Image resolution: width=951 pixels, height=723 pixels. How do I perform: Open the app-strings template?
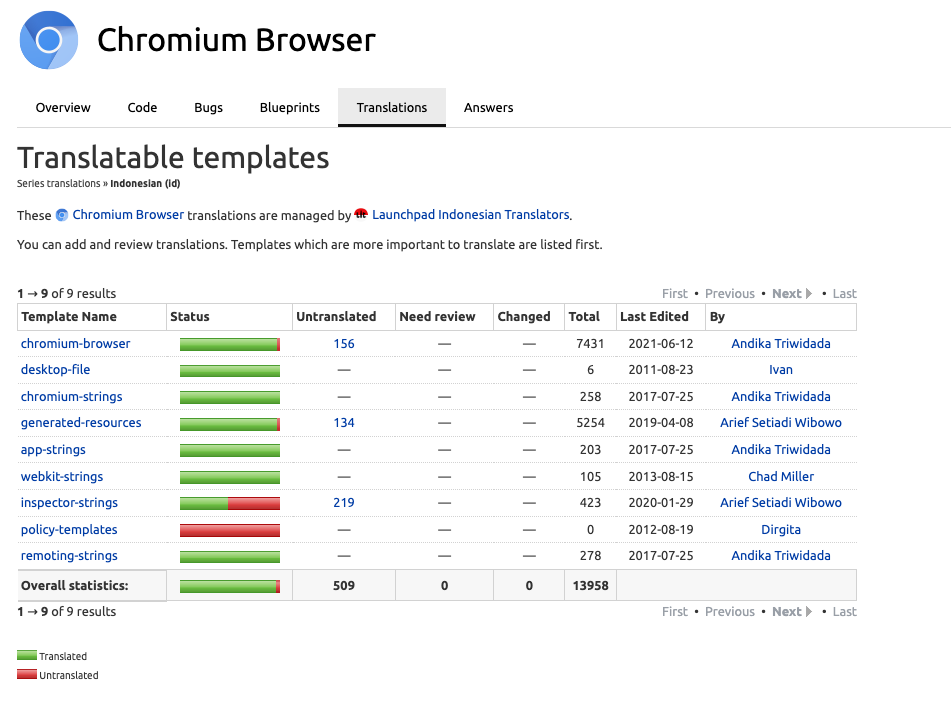(53, 449)
